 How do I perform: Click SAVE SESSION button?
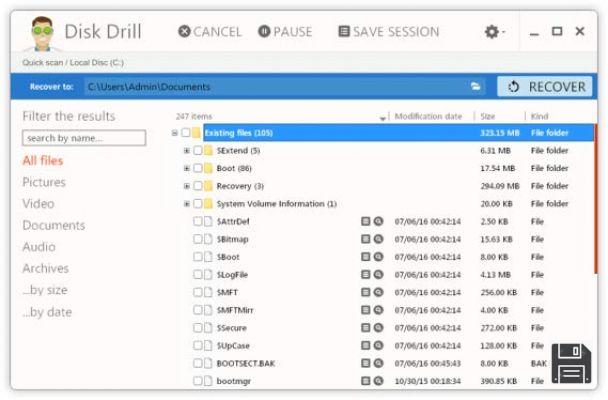click(x=389, y=31)
